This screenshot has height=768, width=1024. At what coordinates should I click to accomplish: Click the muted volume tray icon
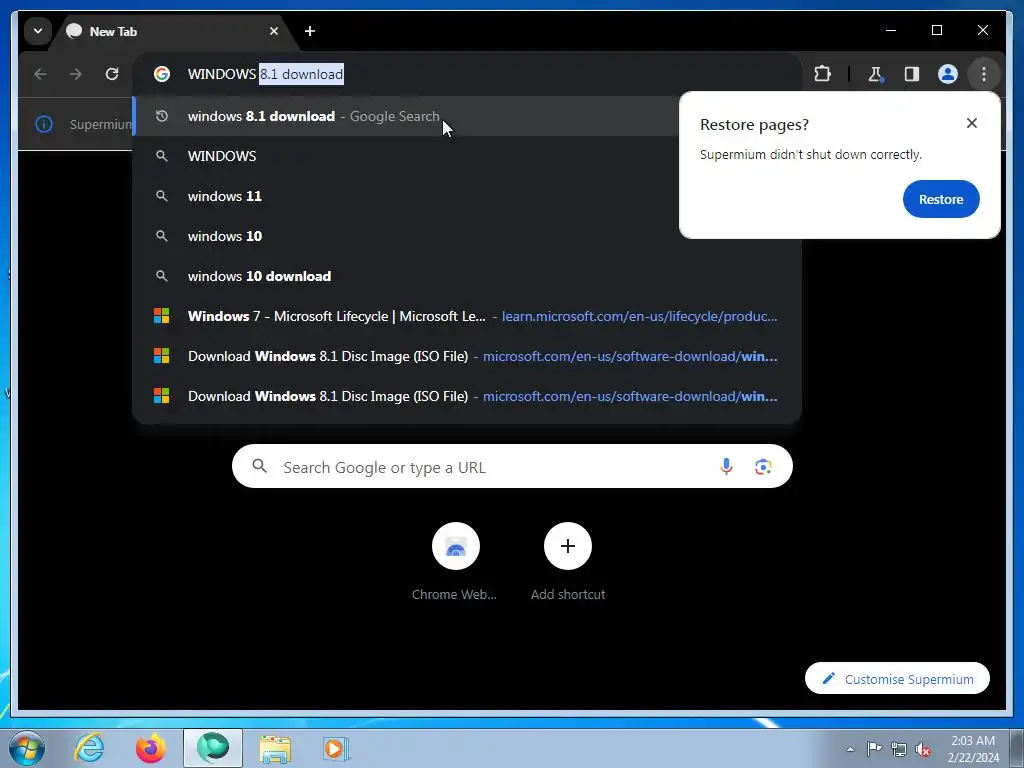coord(923,749)
